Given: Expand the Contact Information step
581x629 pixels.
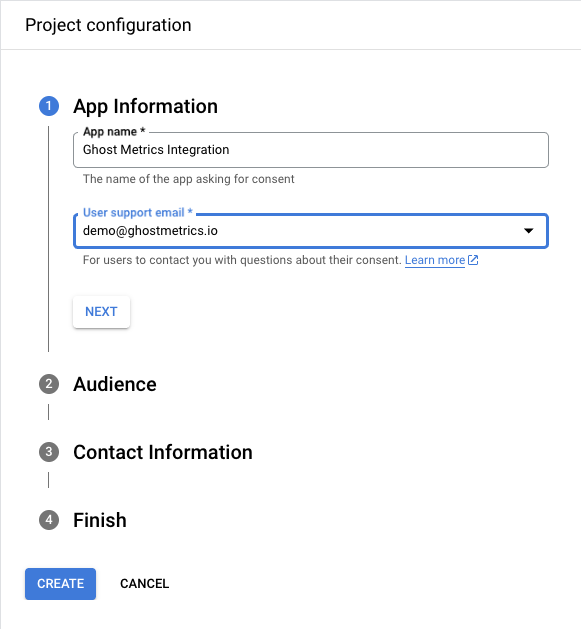Looking at the screenshot, I should [x=163, y=452].
